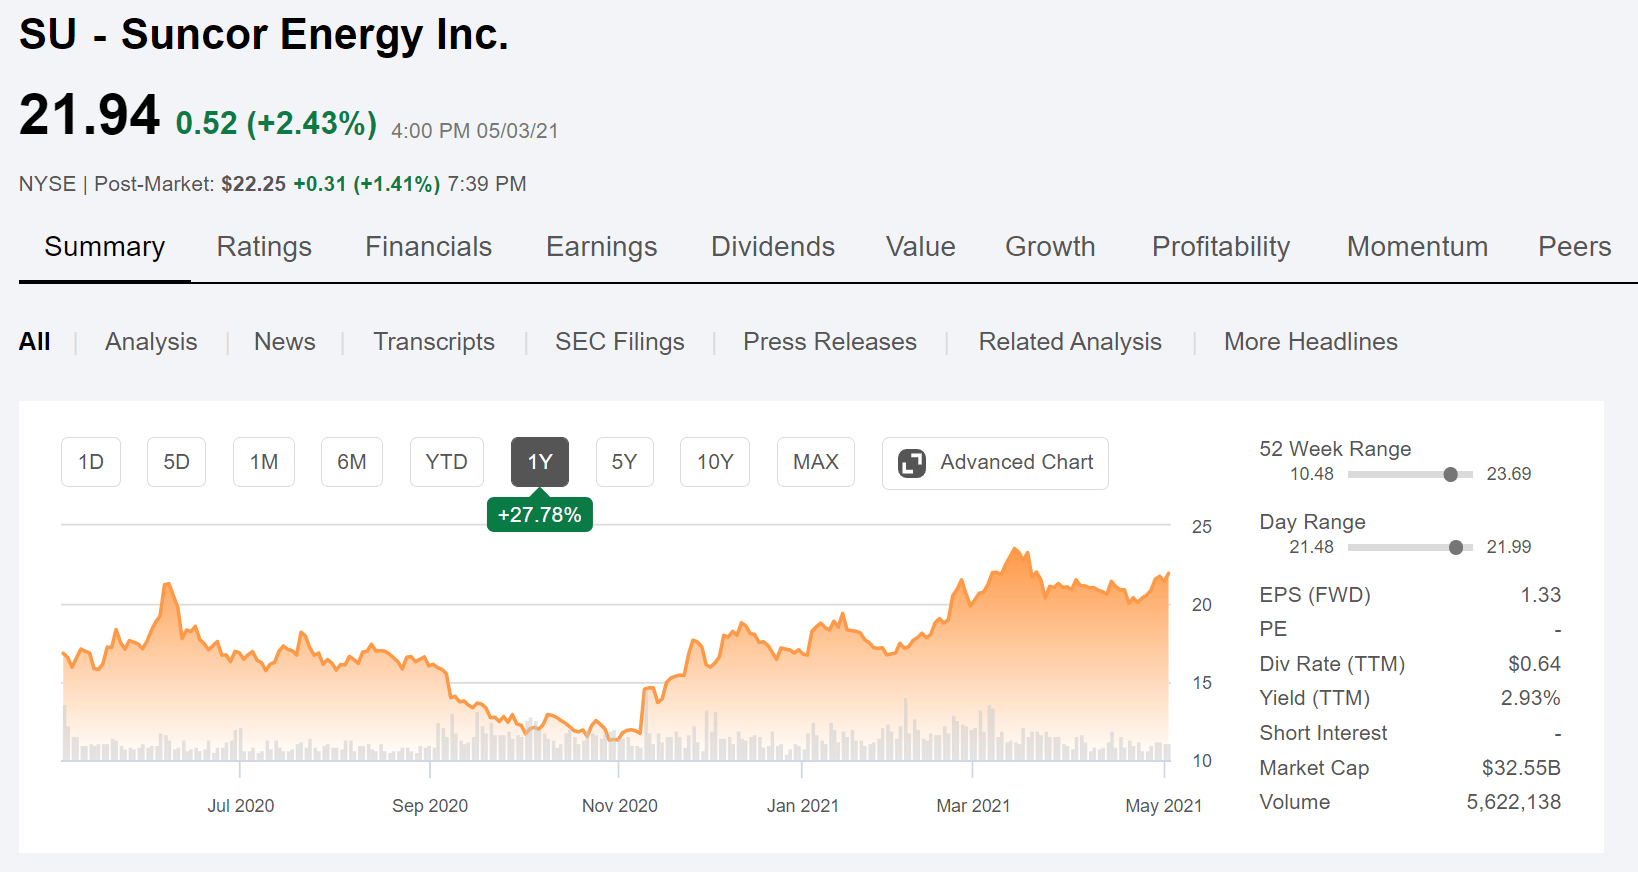This screenshot has width=1638, height=872.
Task: Open the News section
Action: pos(284,342)
